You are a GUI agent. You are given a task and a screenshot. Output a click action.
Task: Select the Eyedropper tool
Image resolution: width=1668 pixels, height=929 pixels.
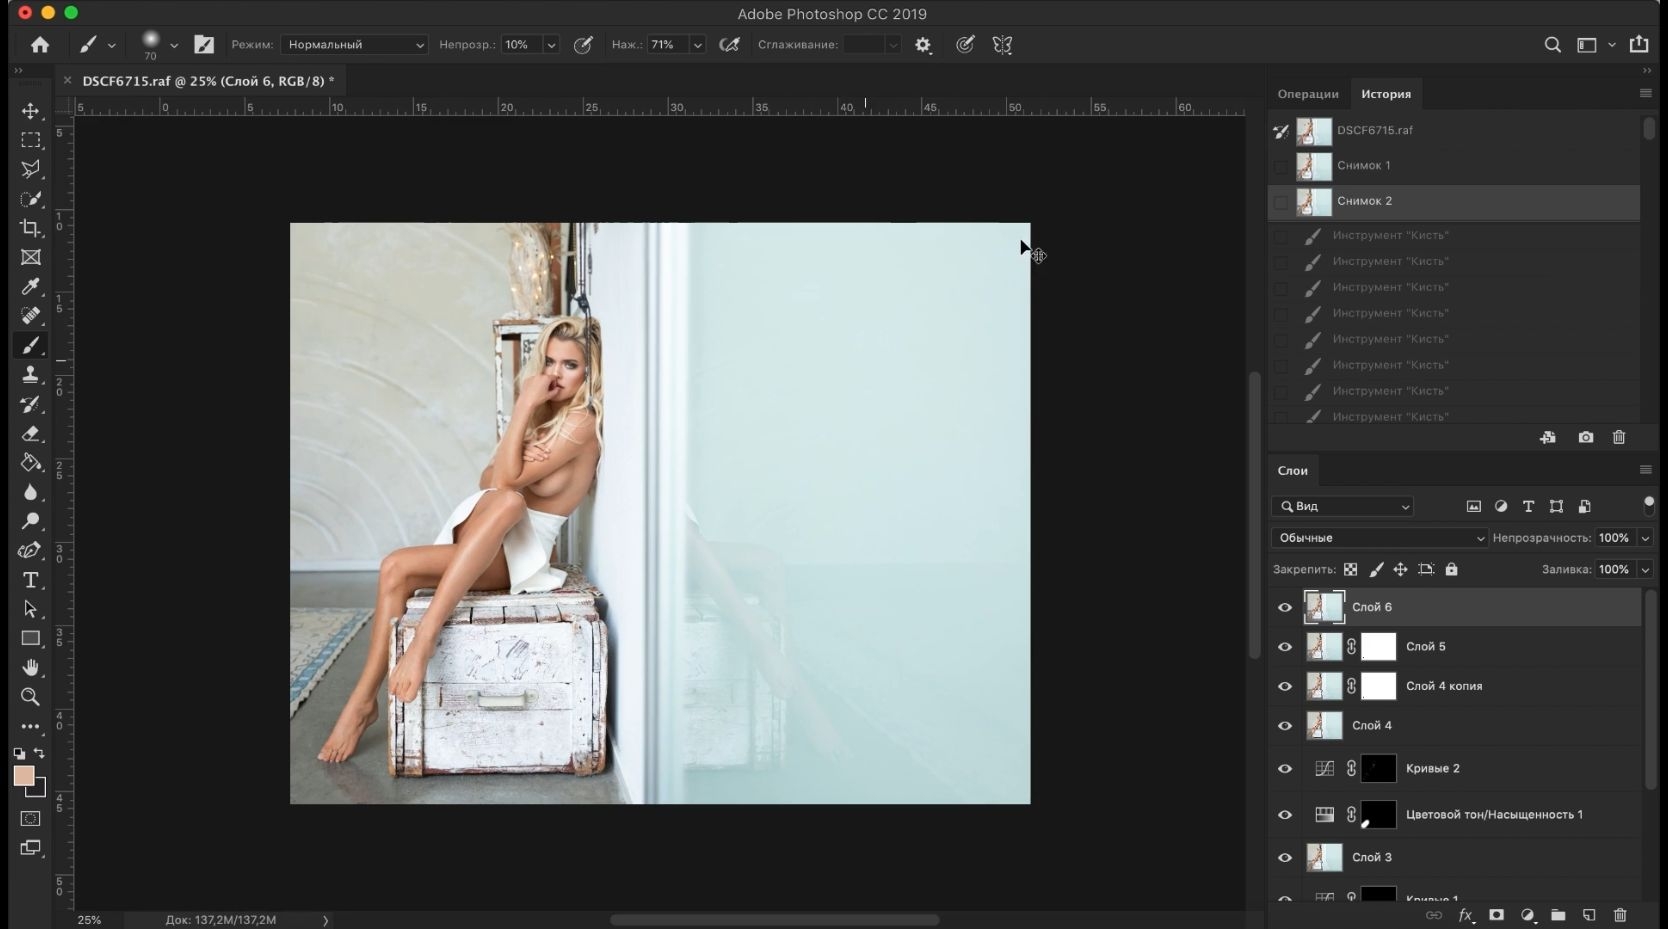pyautogui.click(x=30, y=287)
